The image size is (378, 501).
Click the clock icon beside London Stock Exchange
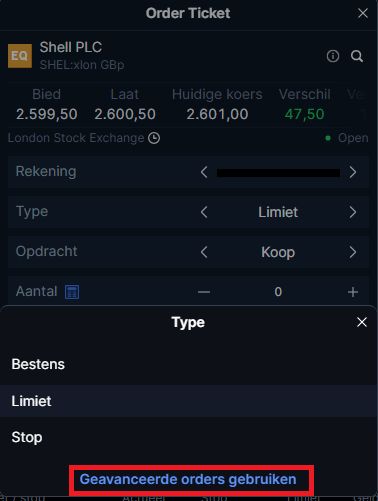pyautogui.click(x=154, y=138)
